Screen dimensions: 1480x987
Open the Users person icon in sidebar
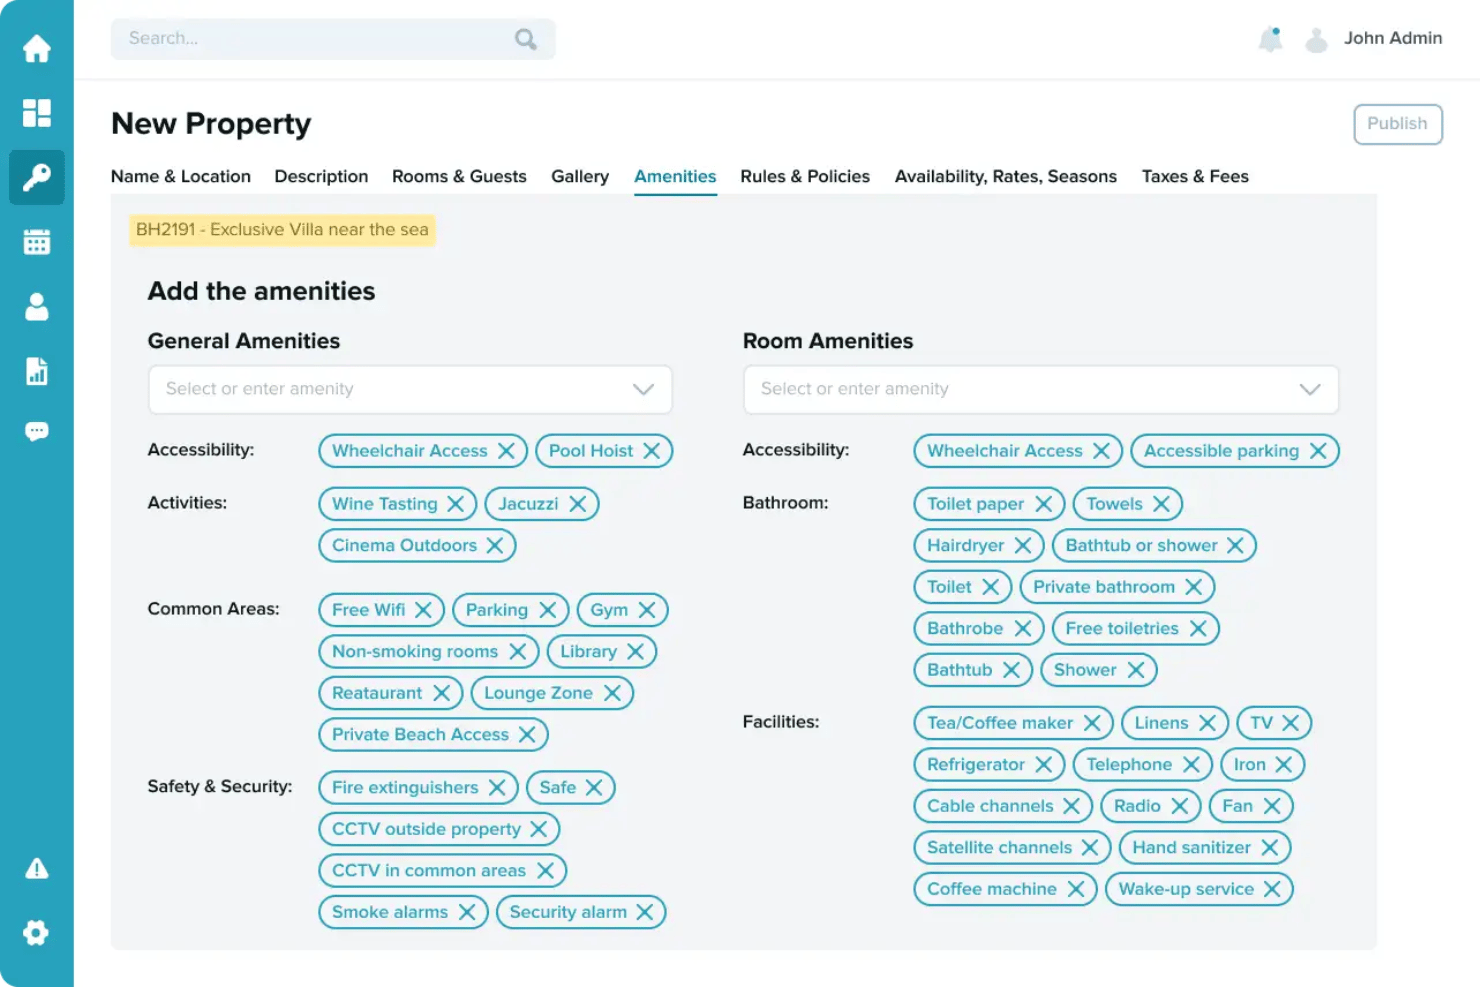pyautogui.click(x=37, y=306)
